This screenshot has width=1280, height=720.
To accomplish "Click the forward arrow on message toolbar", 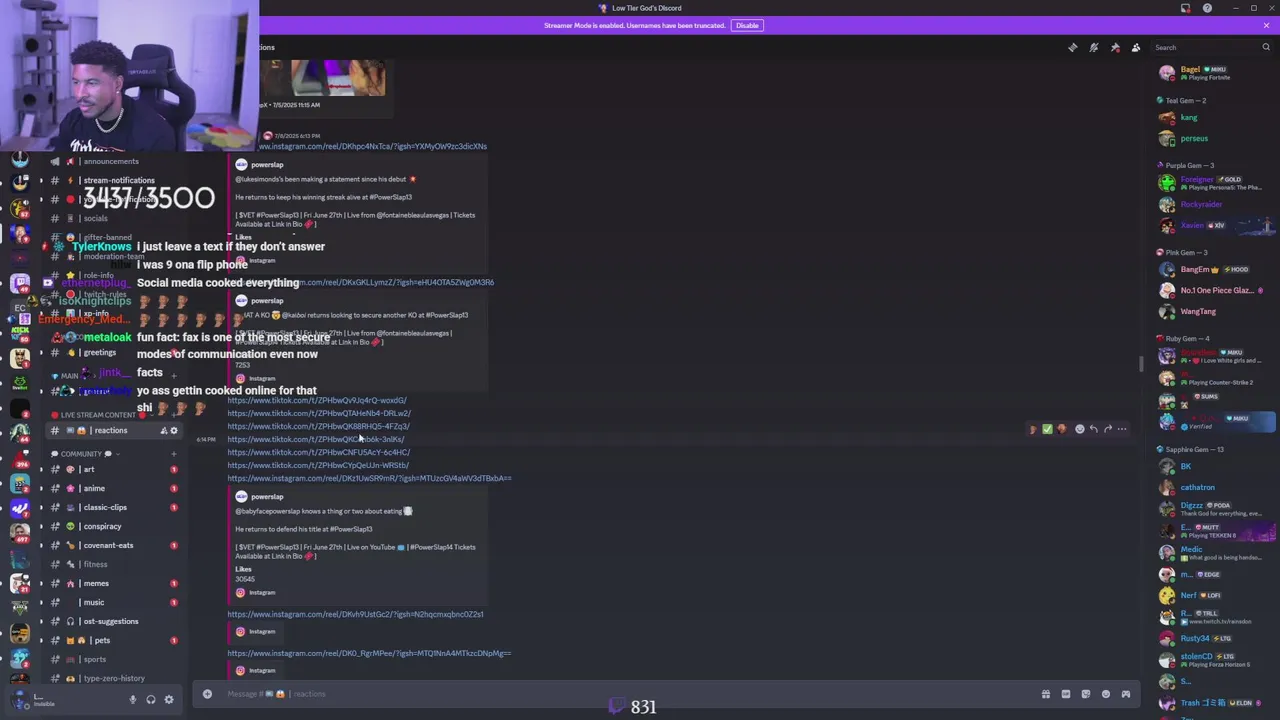I will 1107,429.
